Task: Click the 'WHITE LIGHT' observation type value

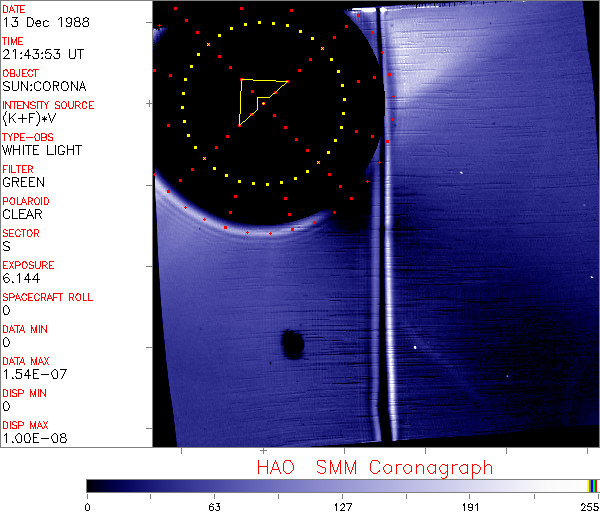Action: point(42,150)
